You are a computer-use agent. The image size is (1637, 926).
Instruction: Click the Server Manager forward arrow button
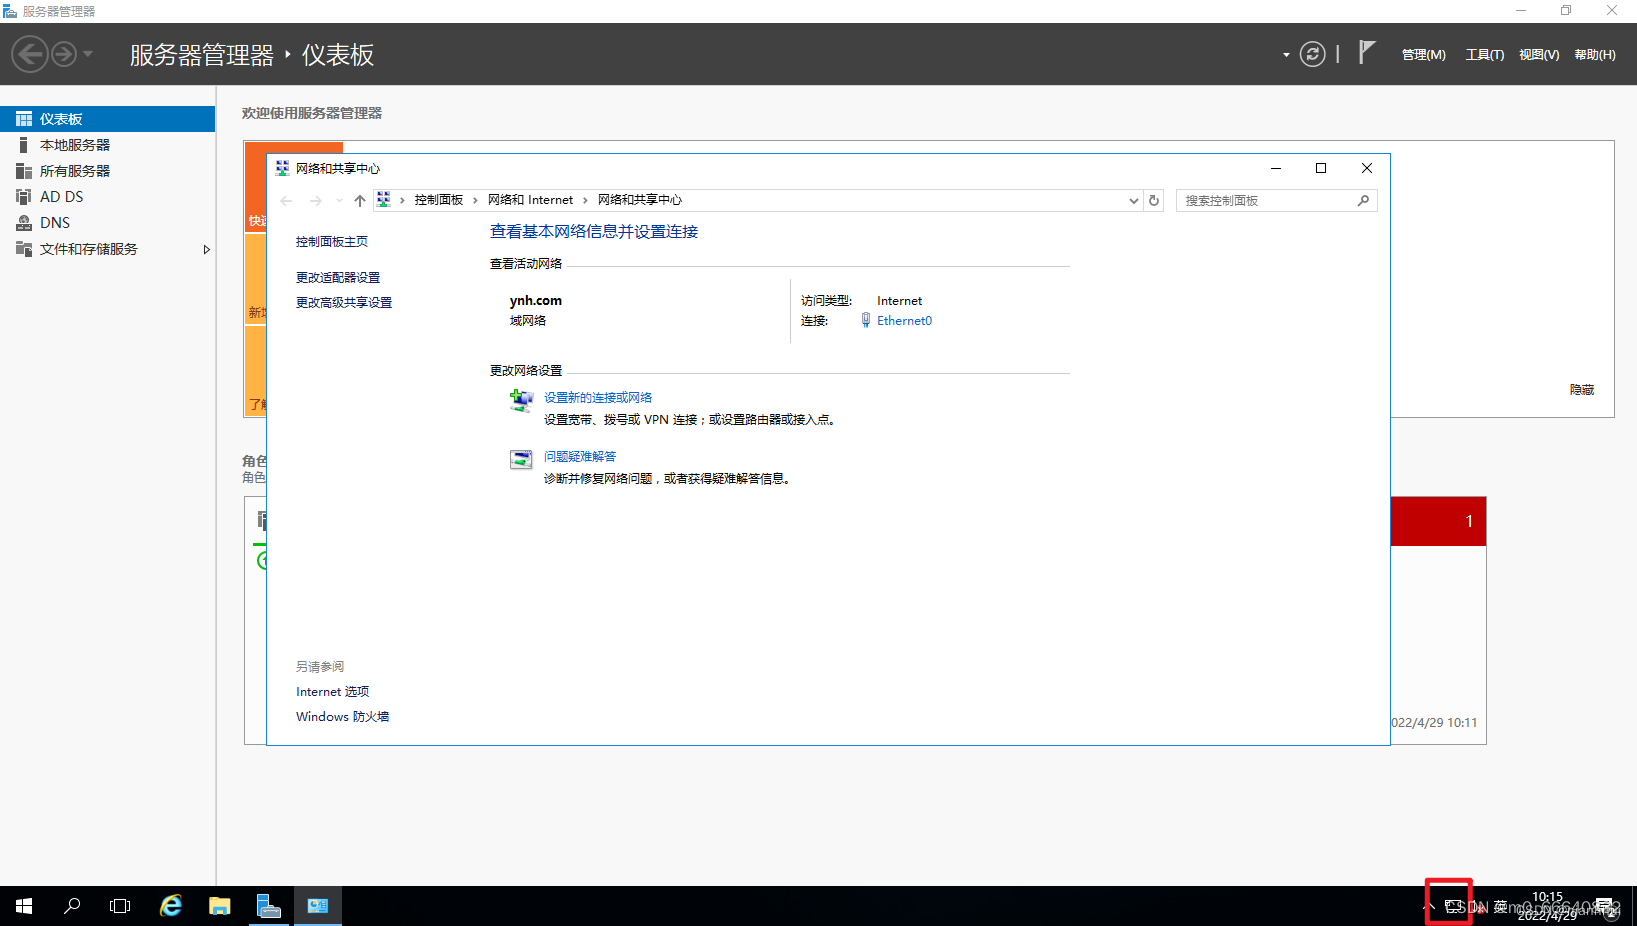(x=64, y=54)
